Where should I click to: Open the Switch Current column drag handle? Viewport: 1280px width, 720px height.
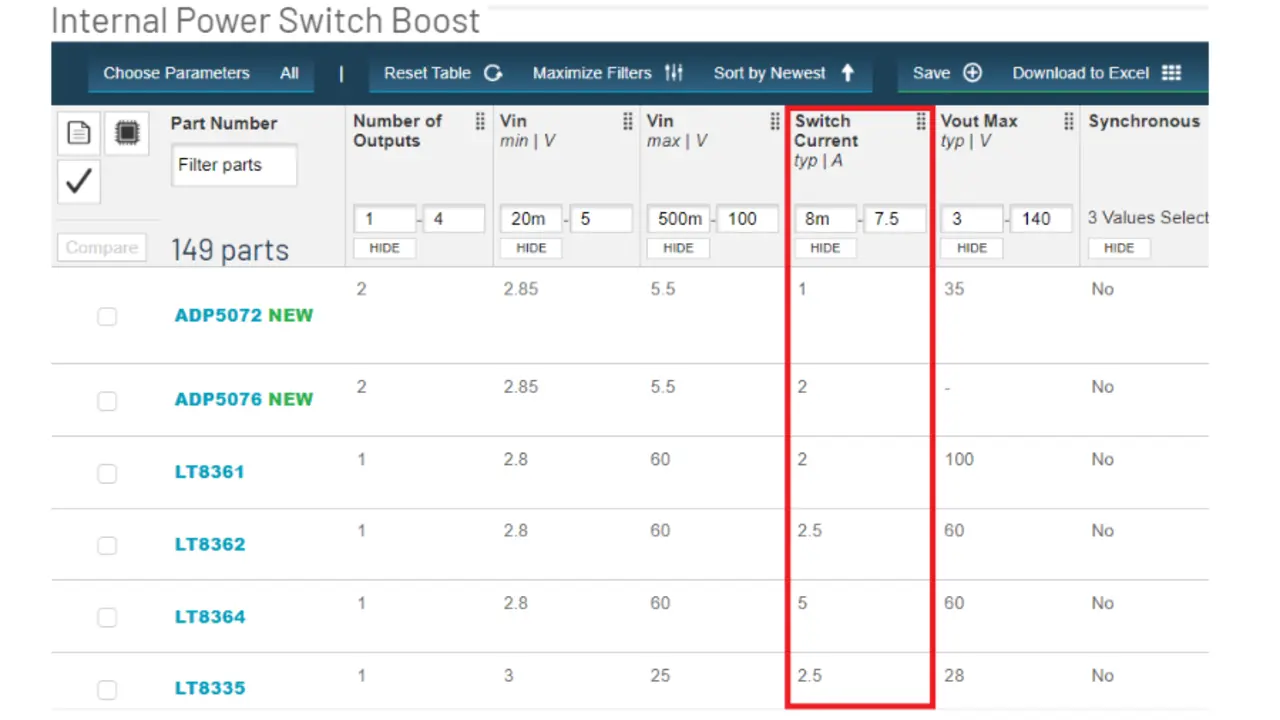click(x=921, y=122)
